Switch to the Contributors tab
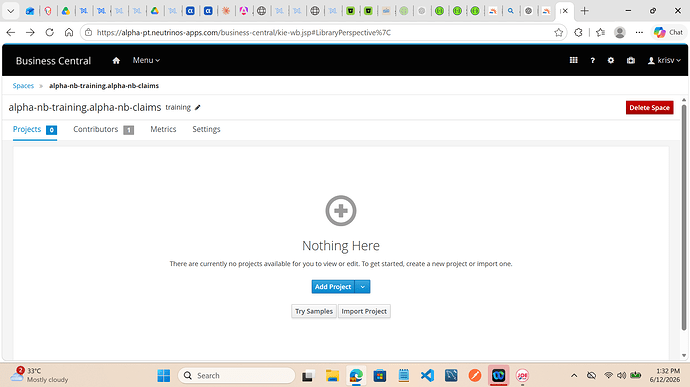690x387 pixels. coord(103,129)
